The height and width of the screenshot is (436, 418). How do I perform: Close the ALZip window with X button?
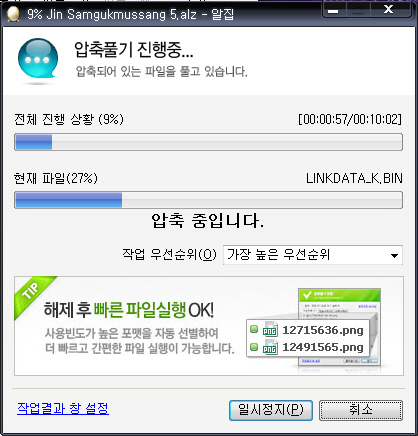tap(389, 10)
